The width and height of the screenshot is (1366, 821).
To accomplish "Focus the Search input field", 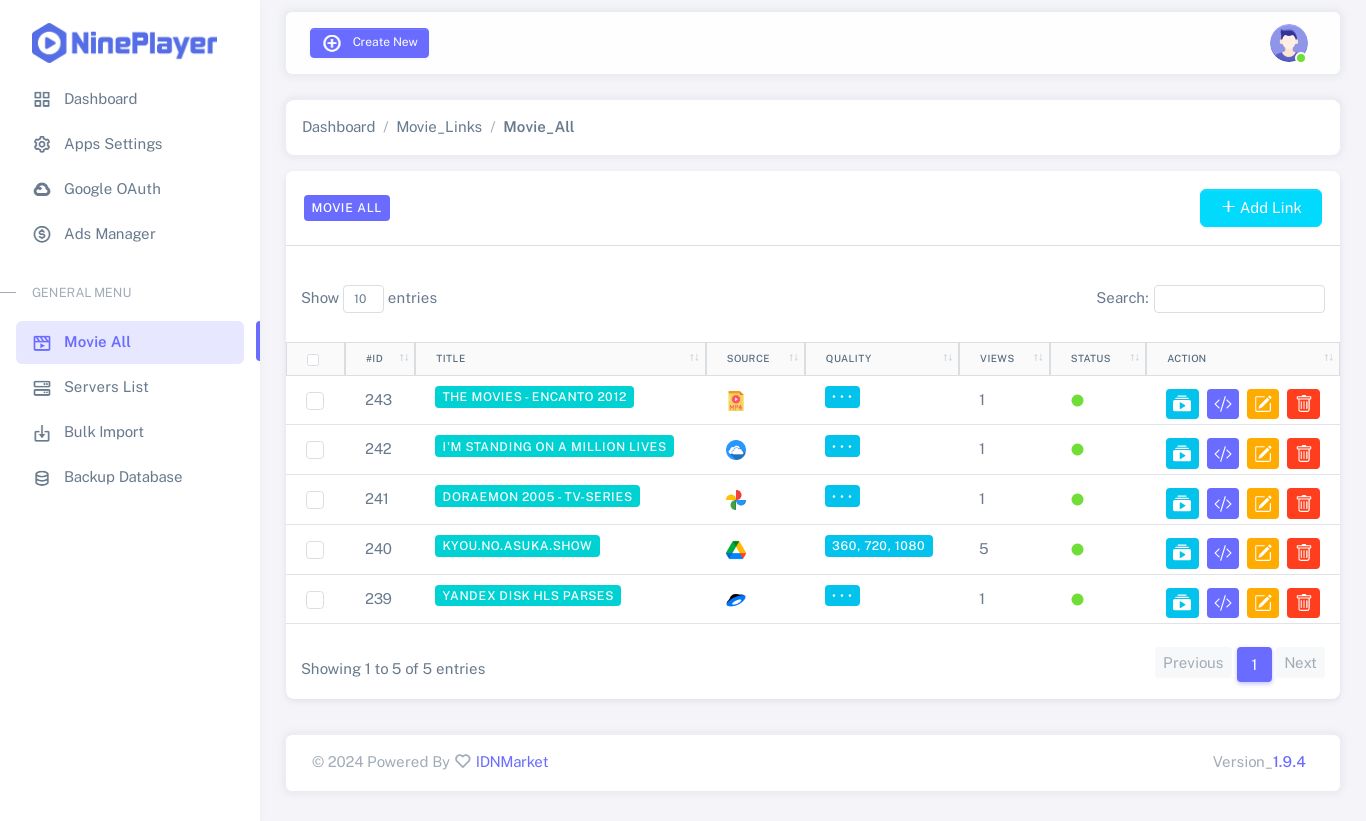I will [1239, 299].
